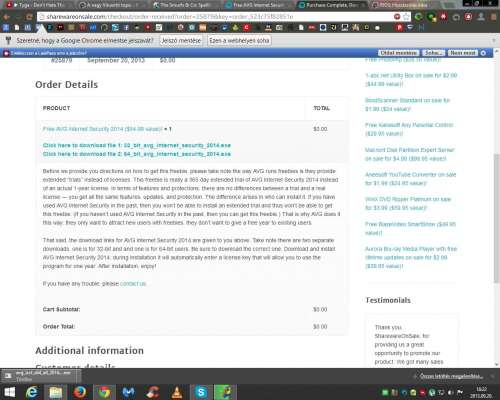This screenshot has width=500, height=400.
Task: Click 'Ezen a webhelyen soha' button
Action: 239,41
